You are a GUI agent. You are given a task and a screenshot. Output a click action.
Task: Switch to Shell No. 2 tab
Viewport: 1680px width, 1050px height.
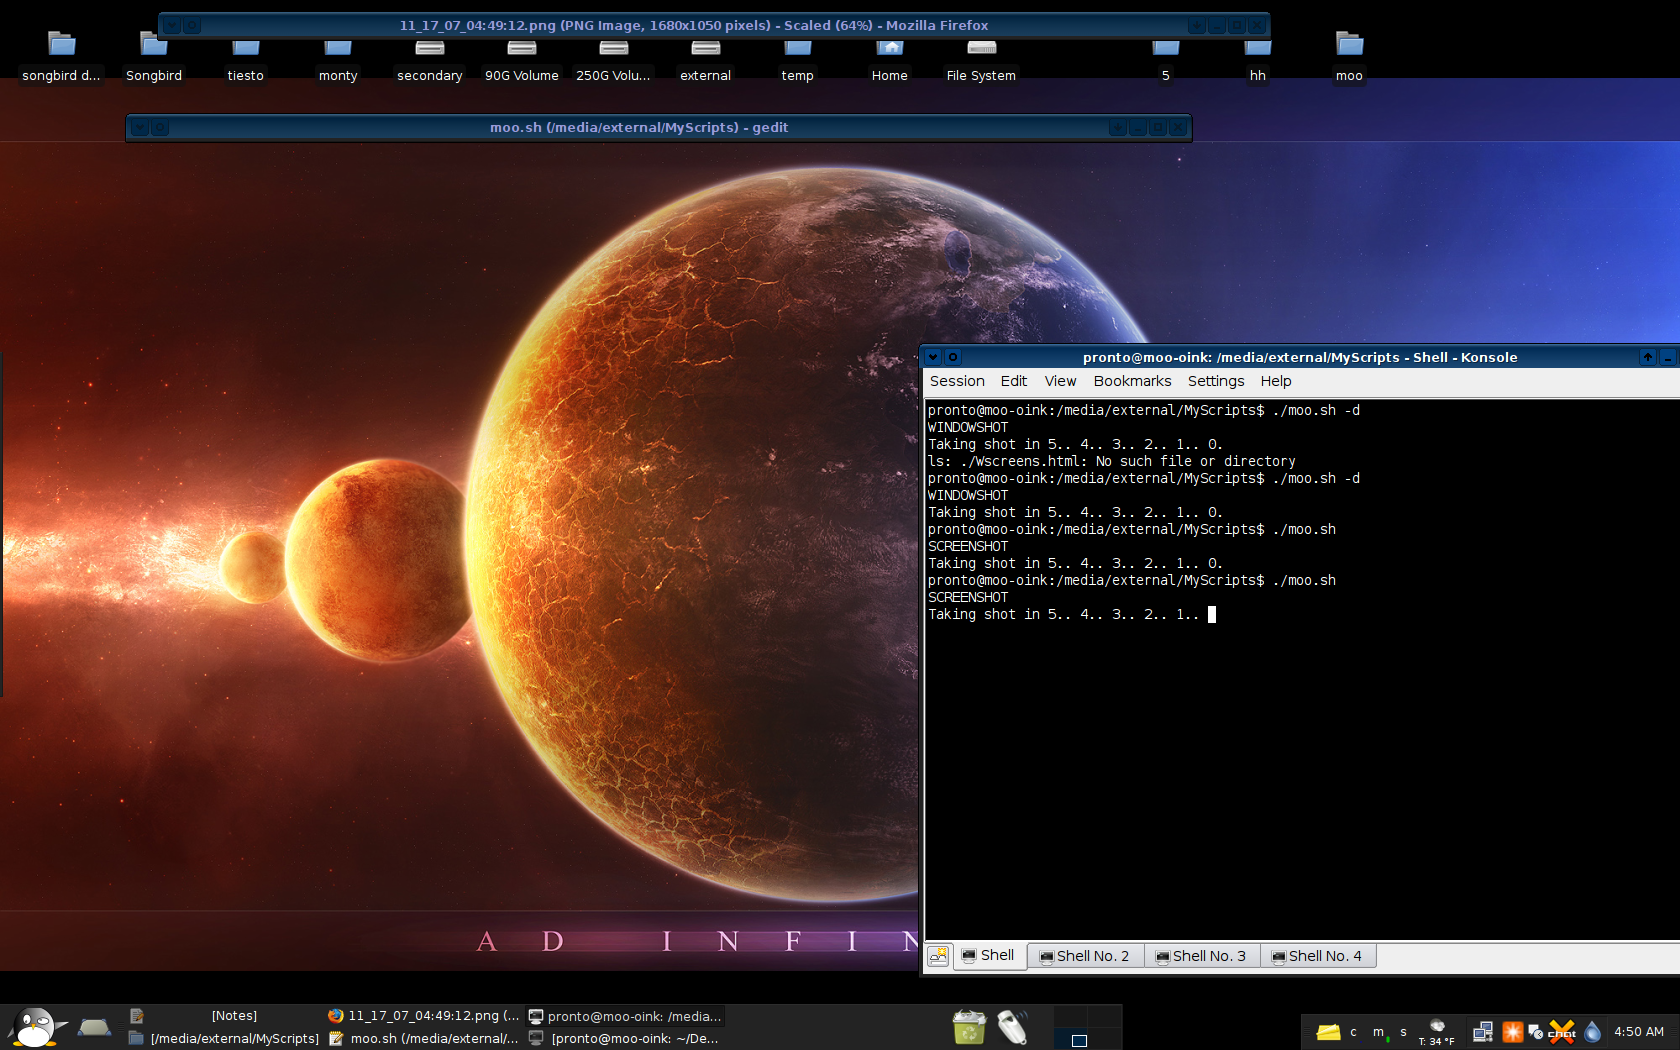tap(1085, 956)
